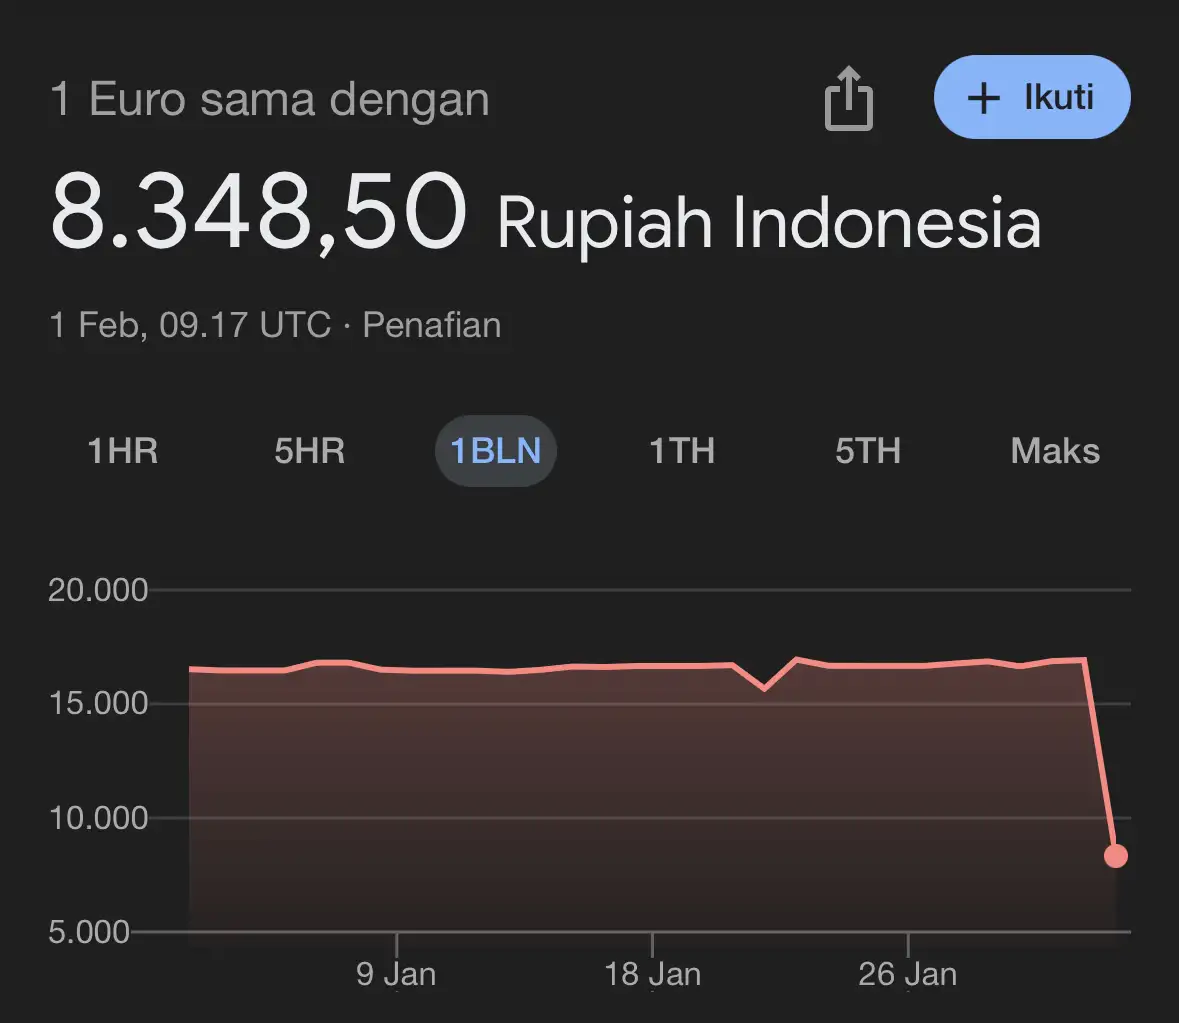Select the title text '1 Euro sama dengan'
The width and height of the screenshot is (1179, 1023).
[270, 98]
